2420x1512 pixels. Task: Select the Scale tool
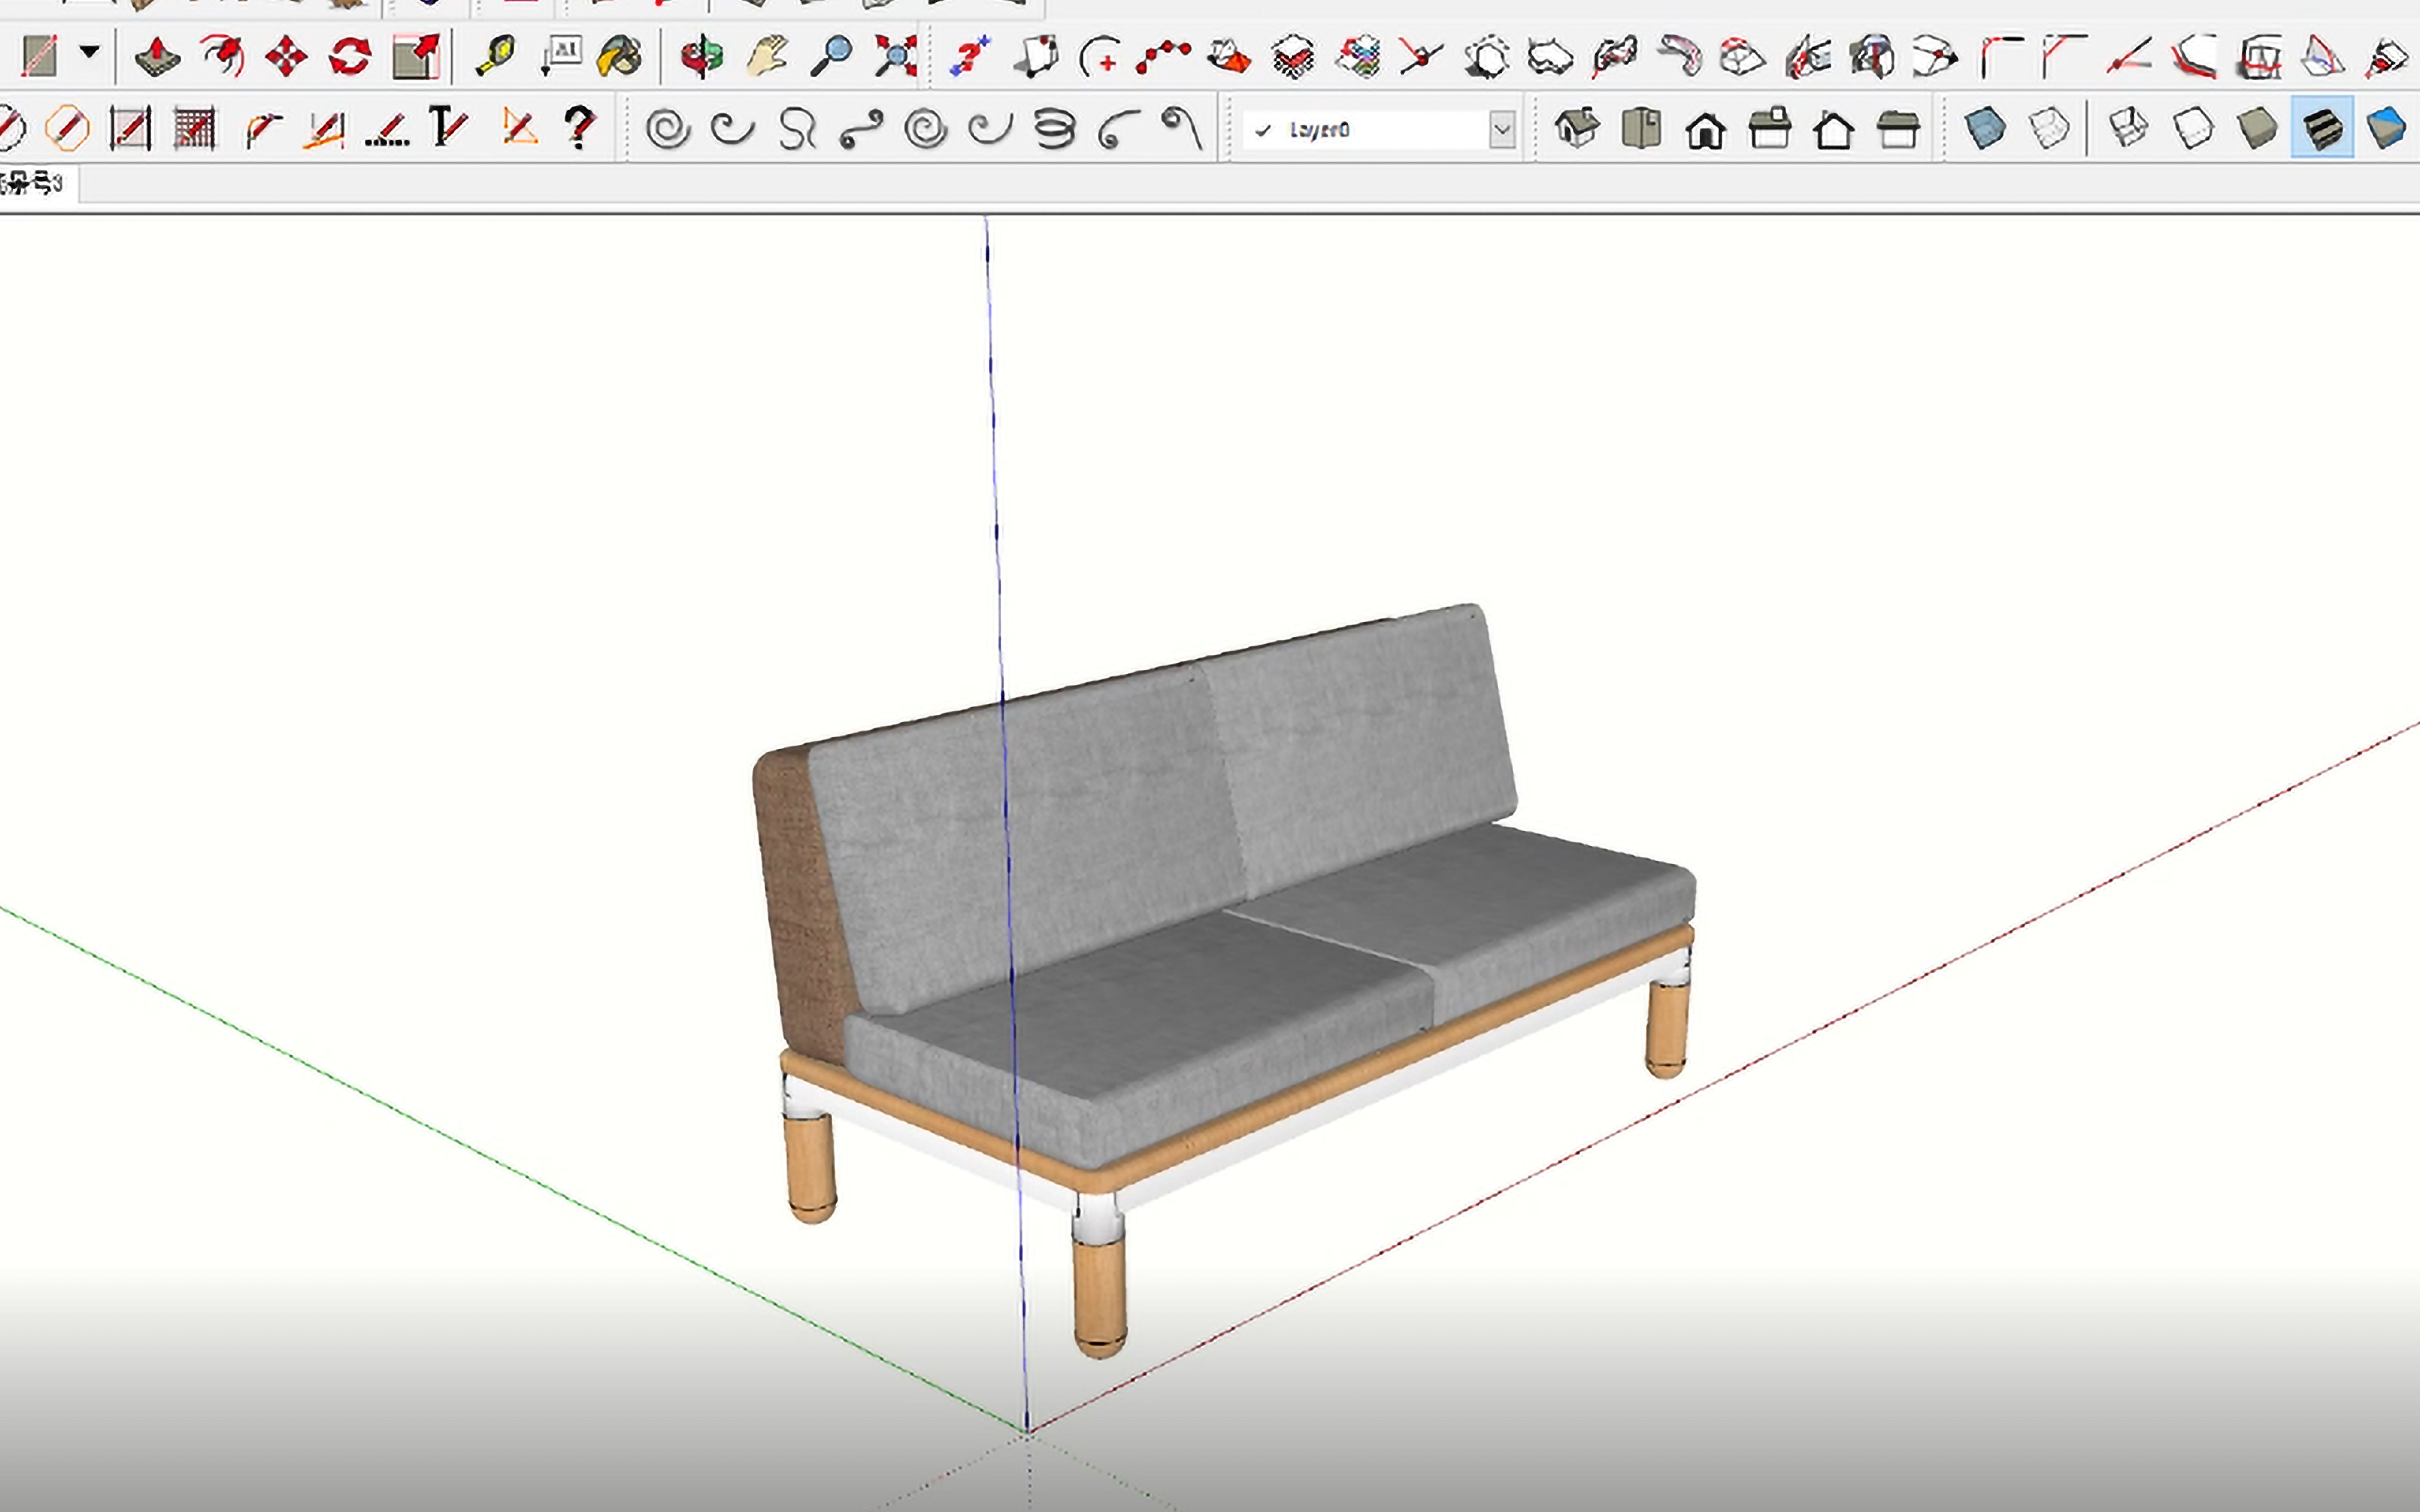click(416, 56)
